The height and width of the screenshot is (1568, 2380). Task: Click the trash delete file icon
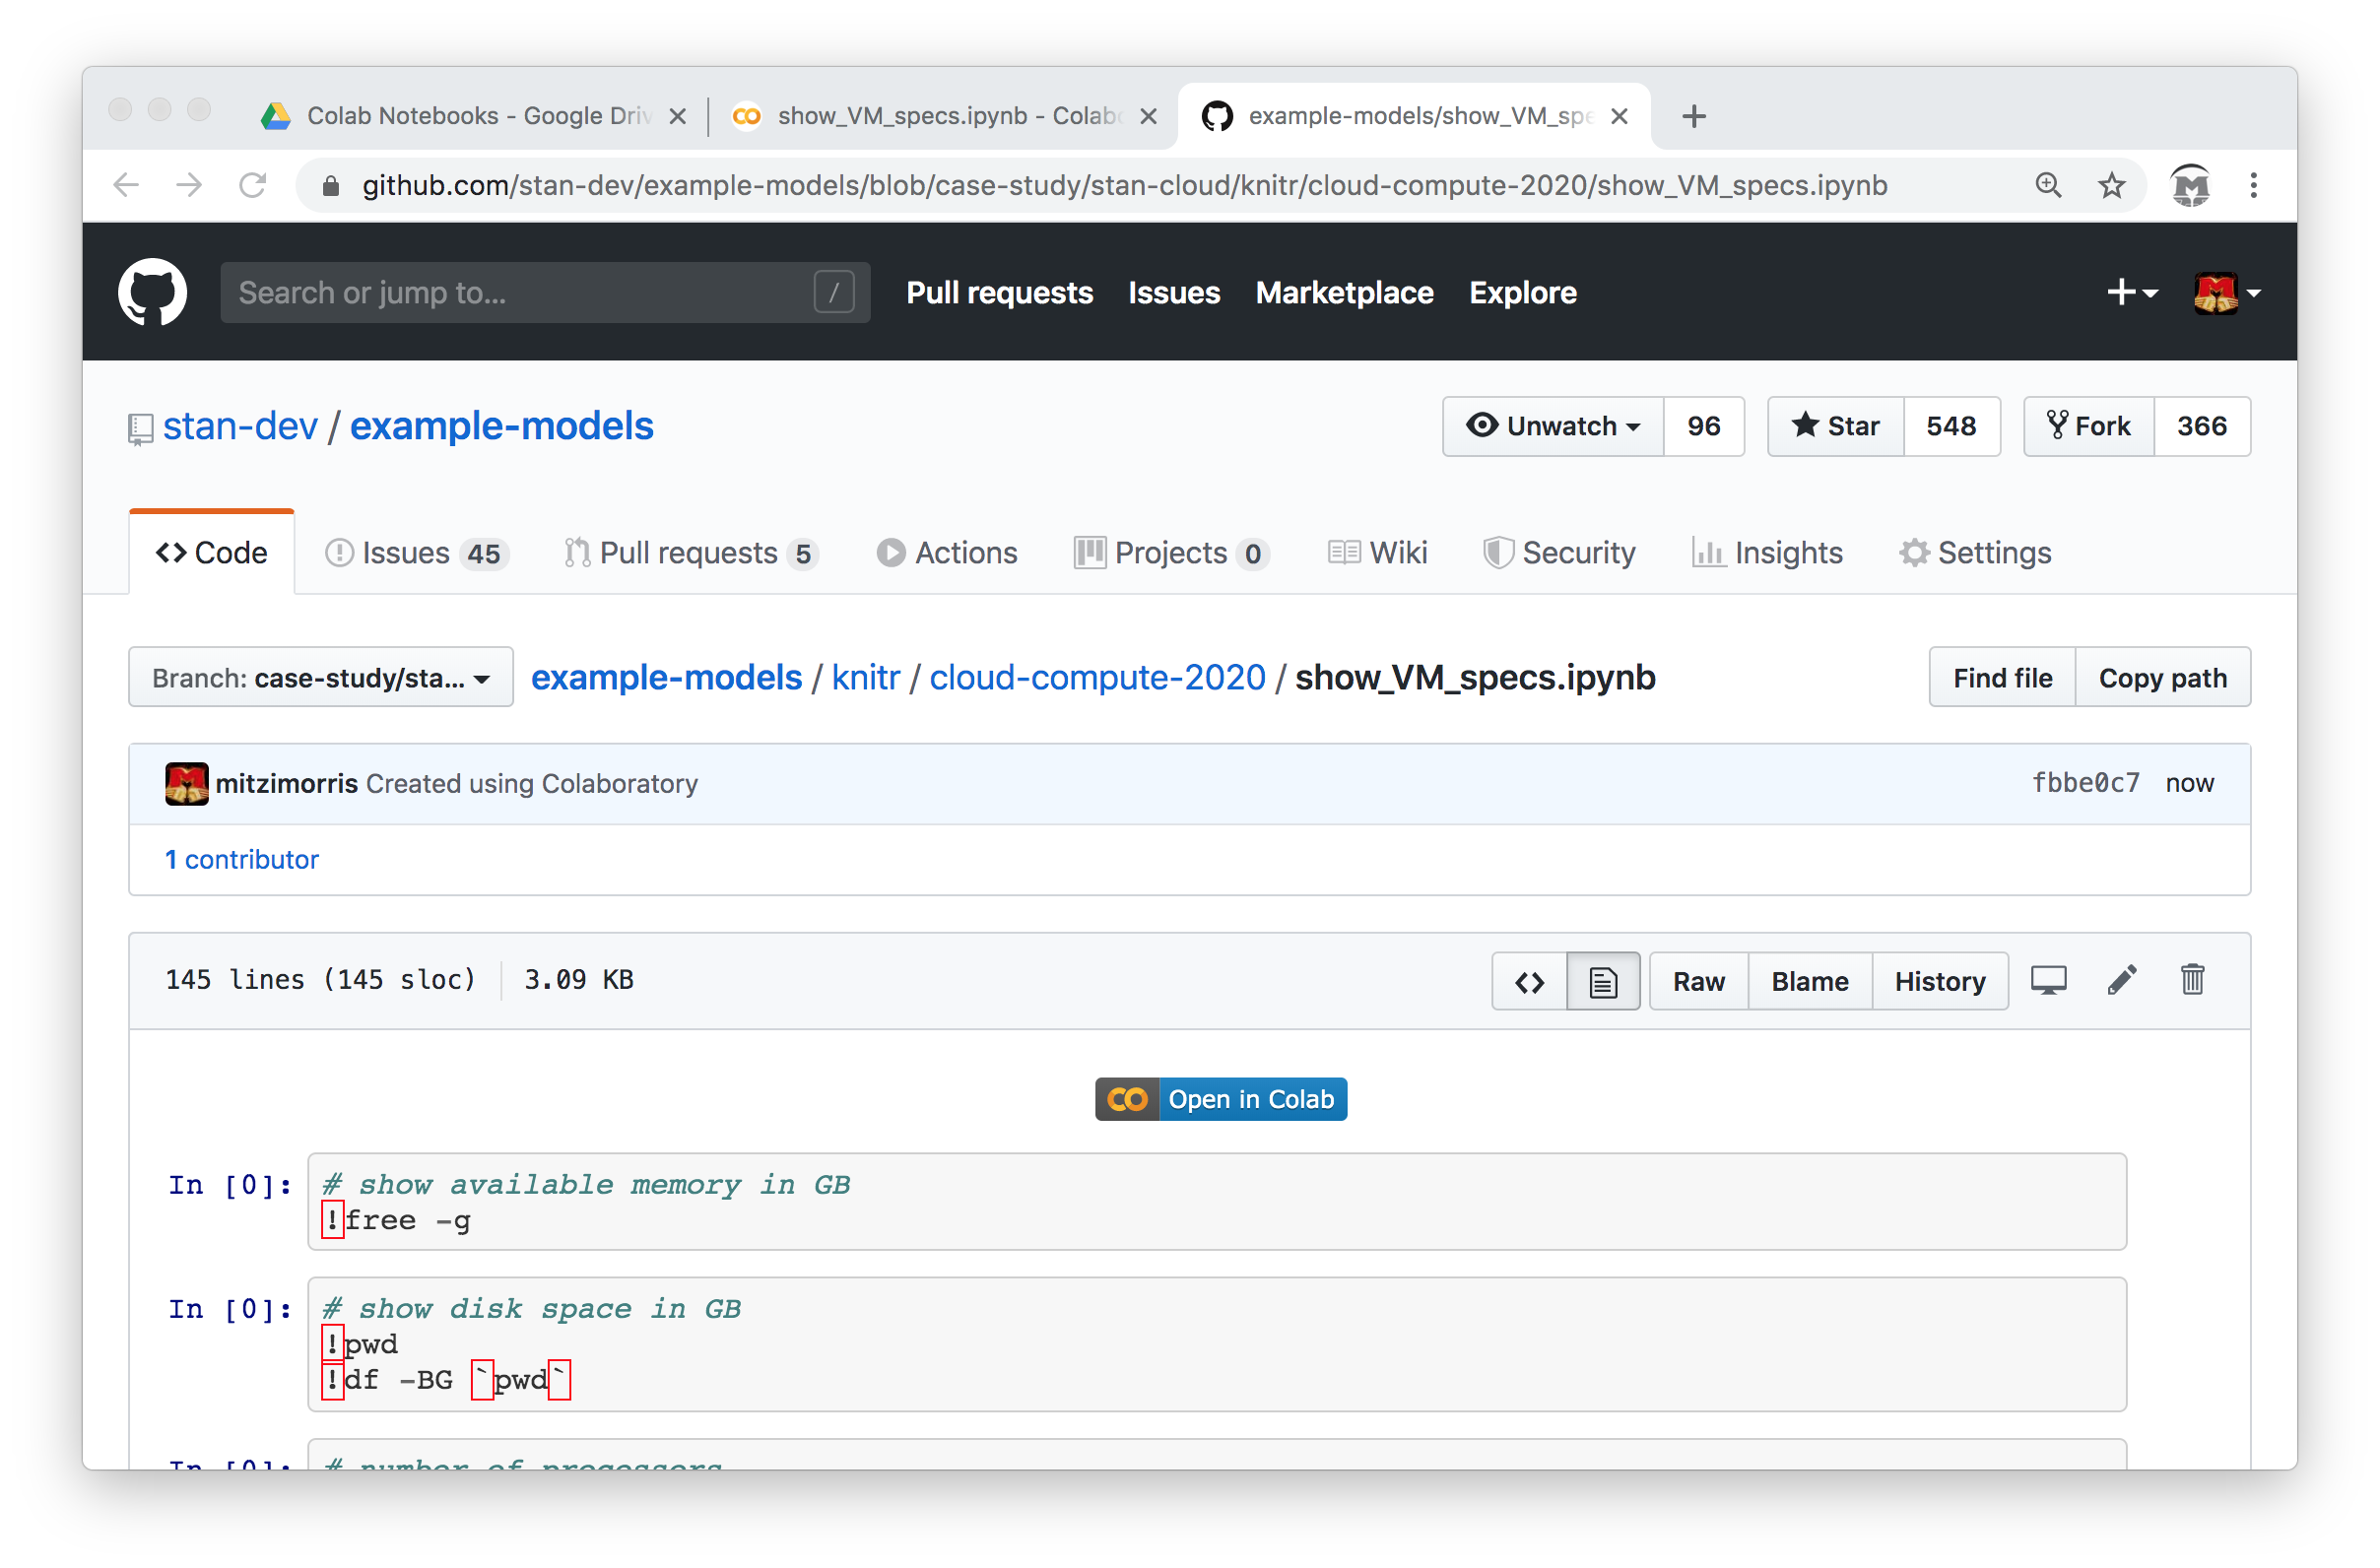click(2192, 981)
